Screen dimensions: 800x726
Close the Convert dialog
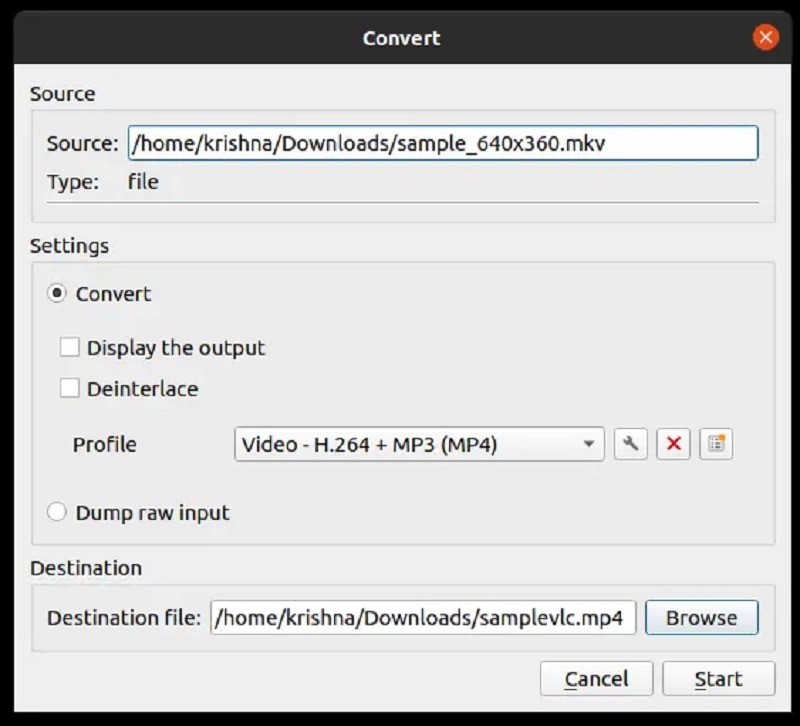point(766,37)
